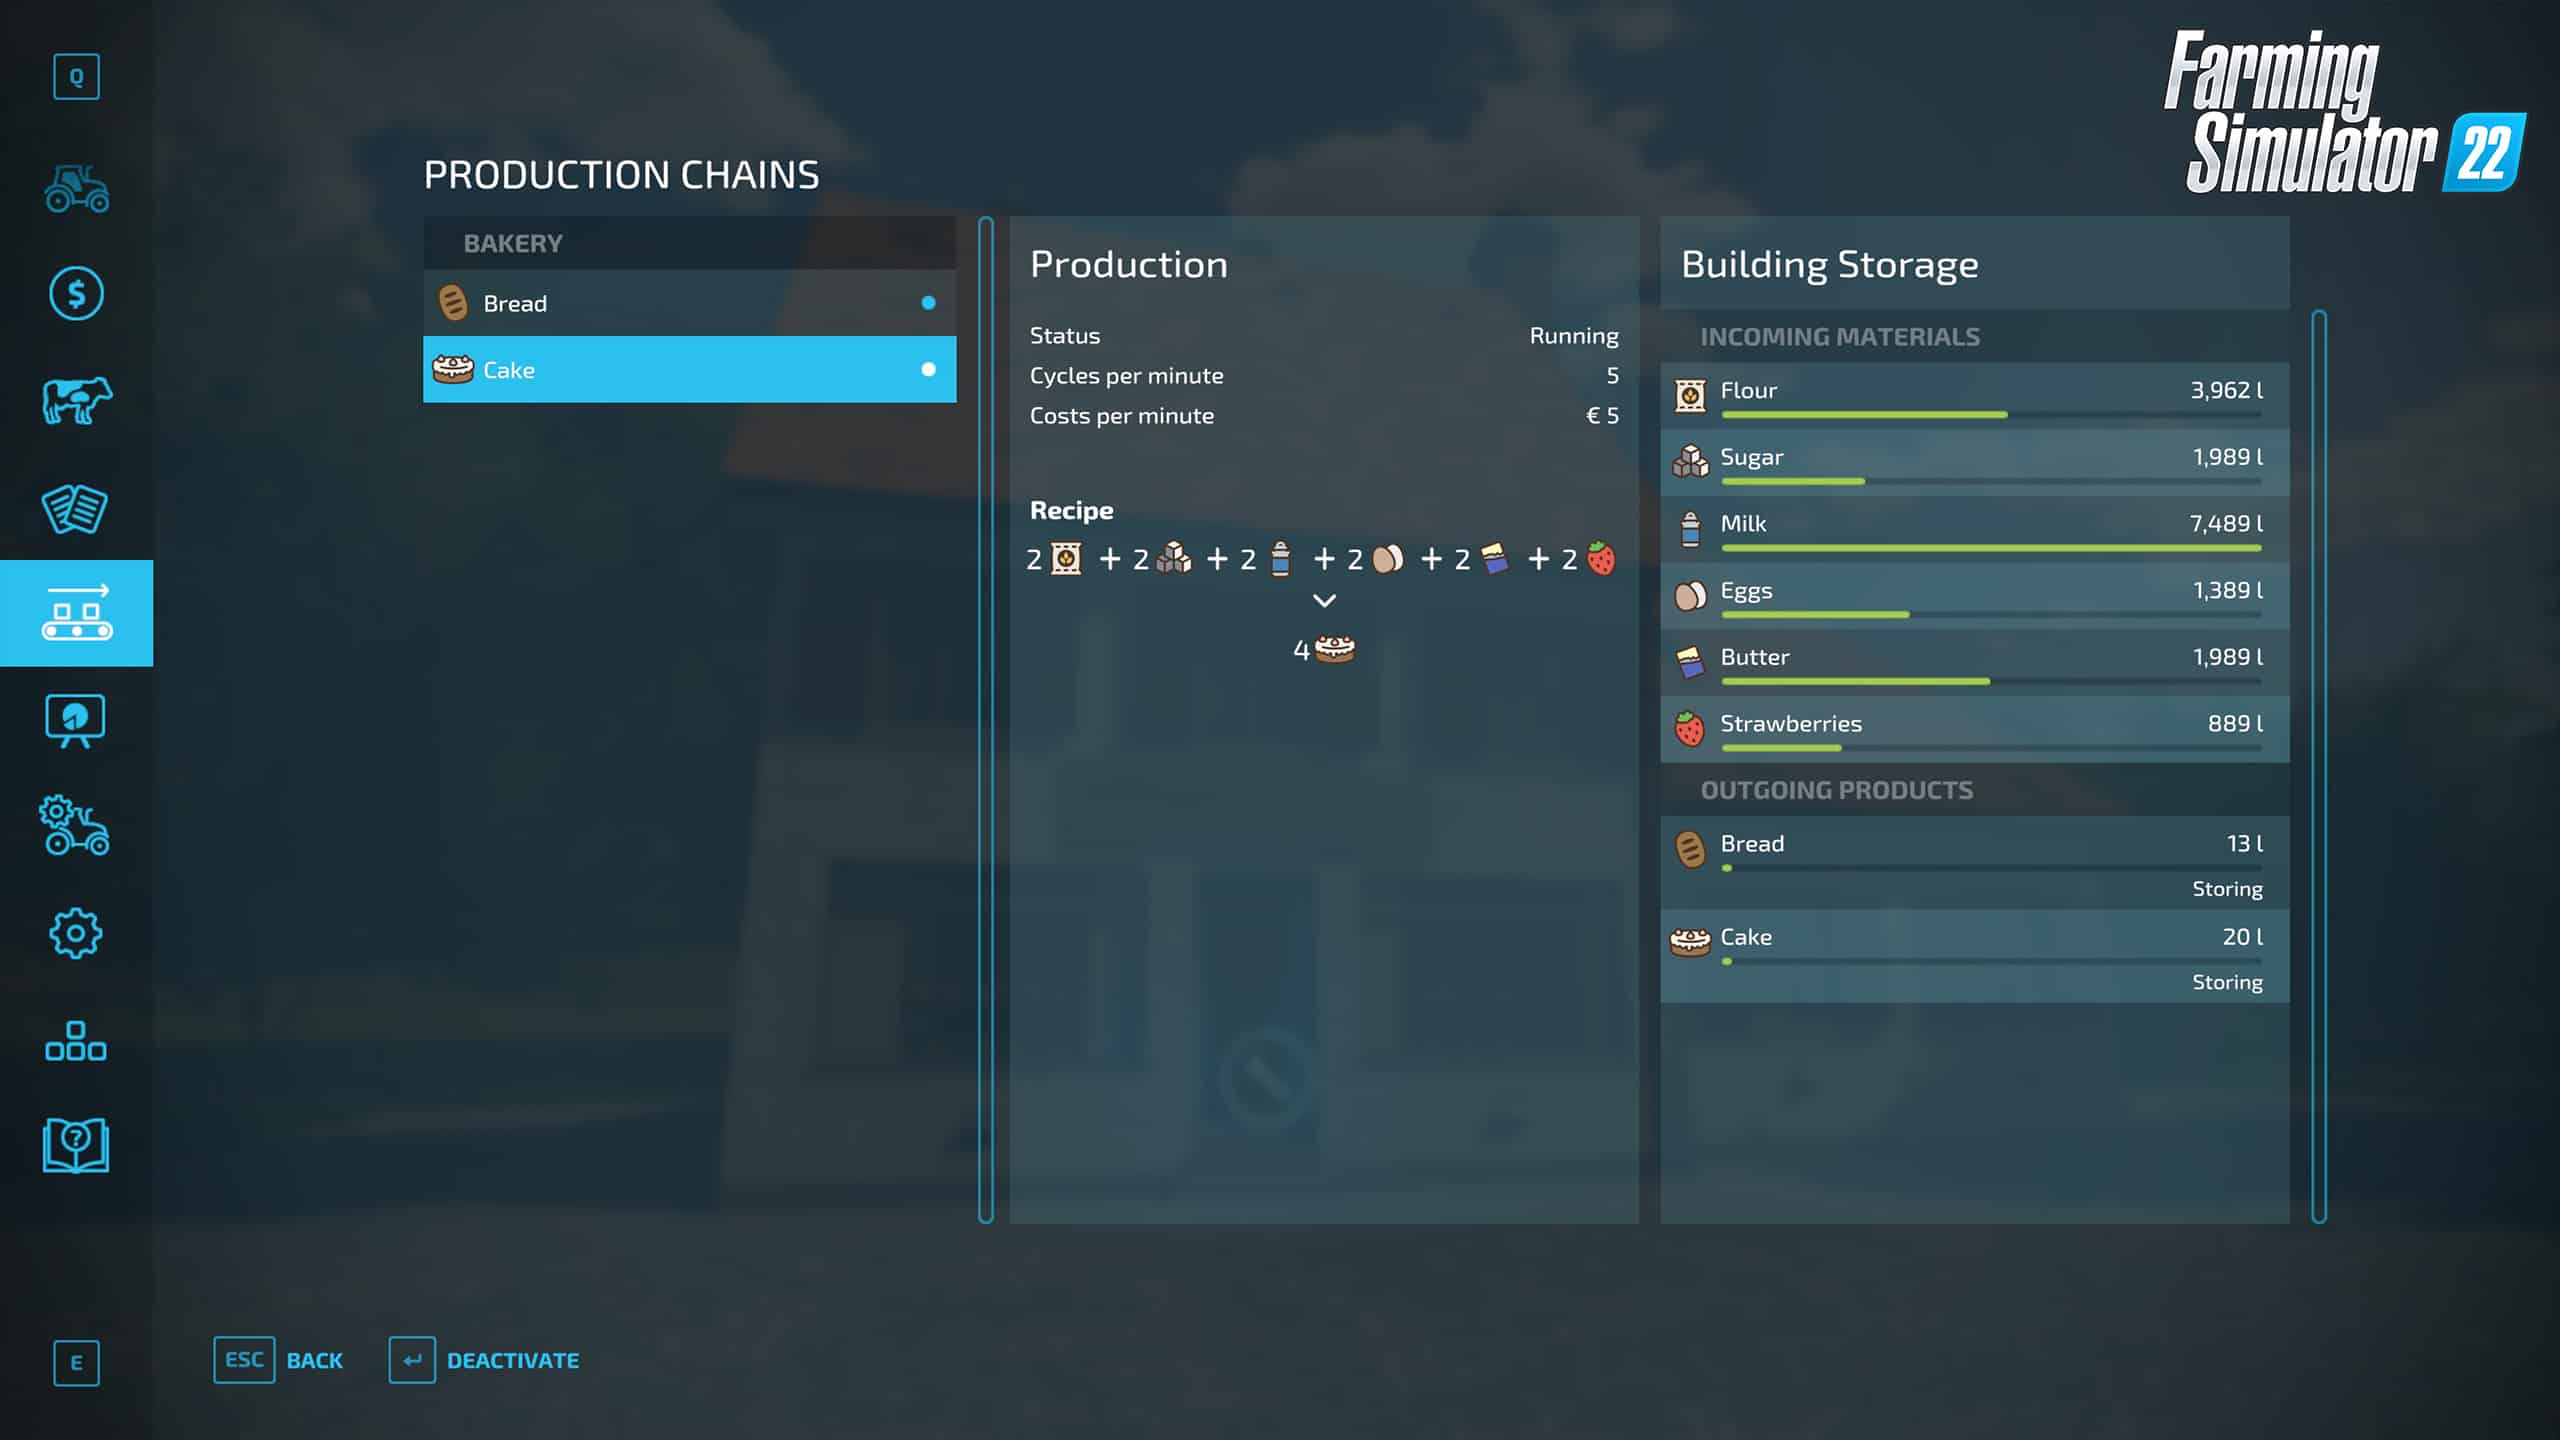Toggle the Cake output Storing mode

click(x=2226, y=982)
